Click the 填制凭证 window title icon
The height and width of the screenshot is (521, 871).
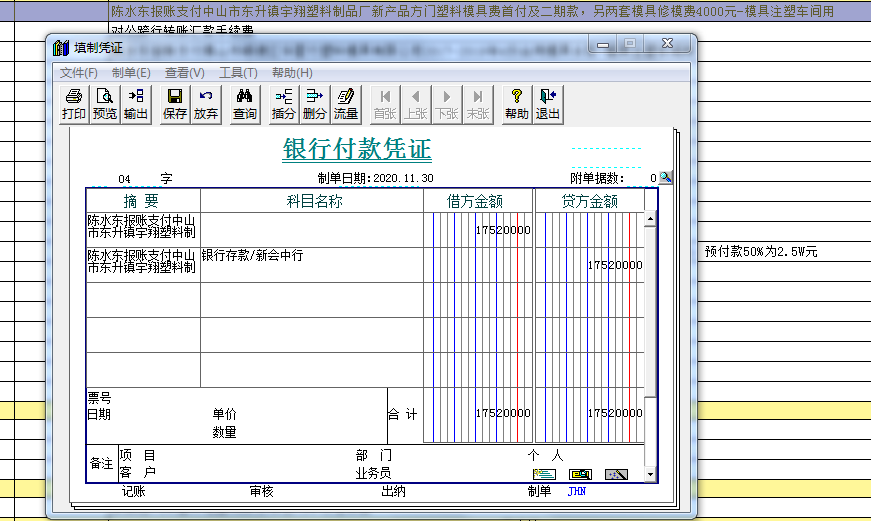(x=61, y=48)
